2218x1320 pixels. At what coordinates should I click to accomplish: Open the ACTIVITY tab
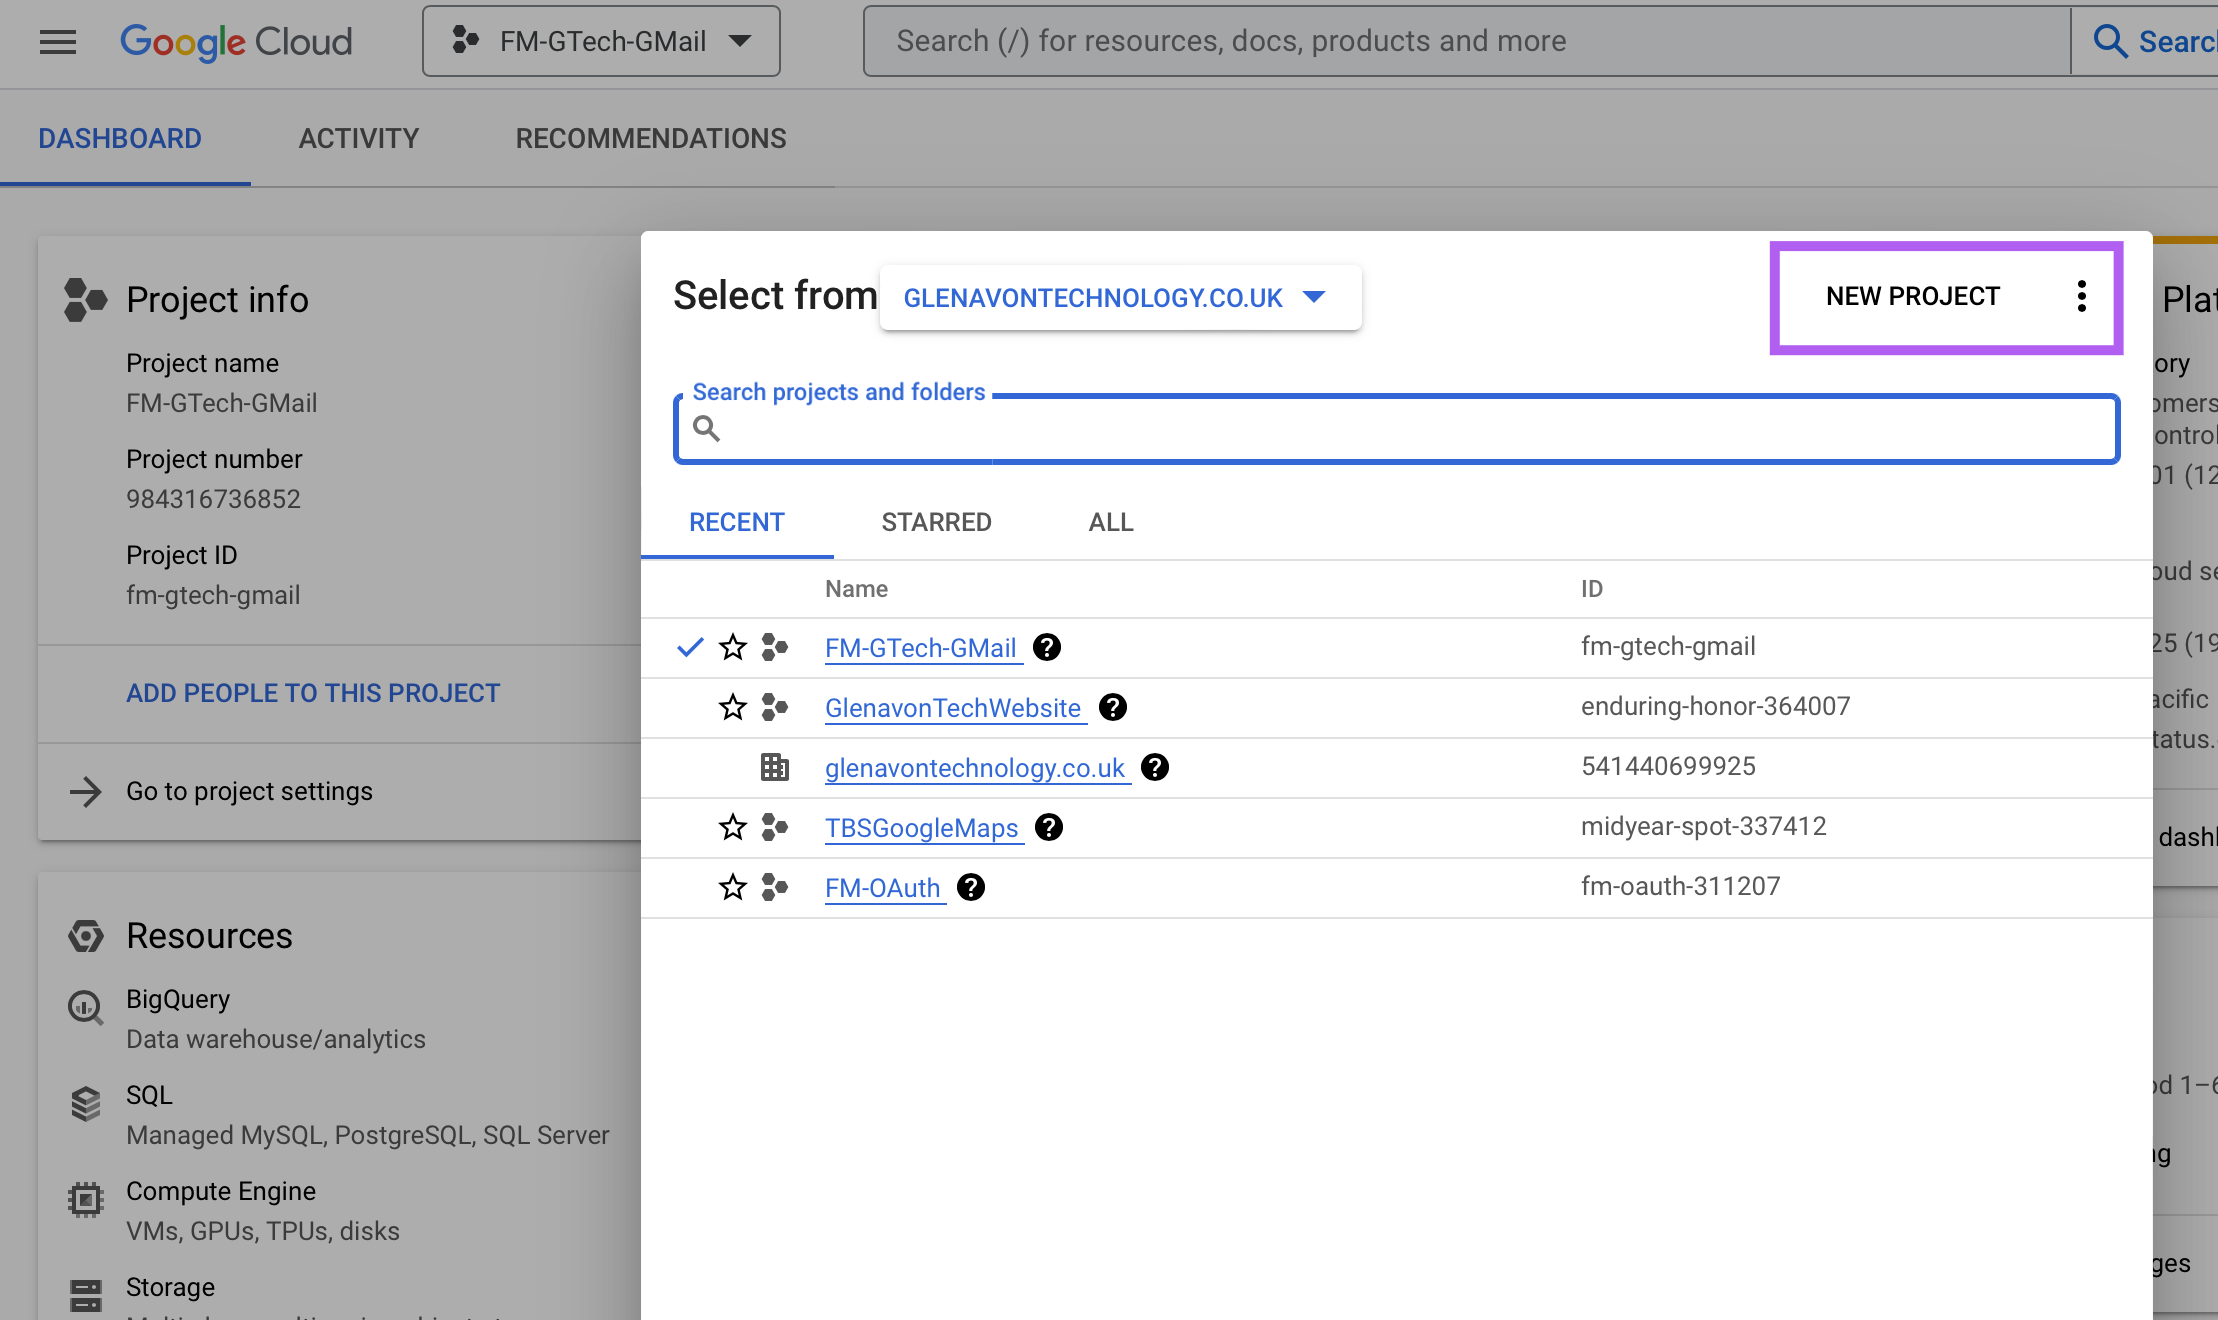point(358,138)
